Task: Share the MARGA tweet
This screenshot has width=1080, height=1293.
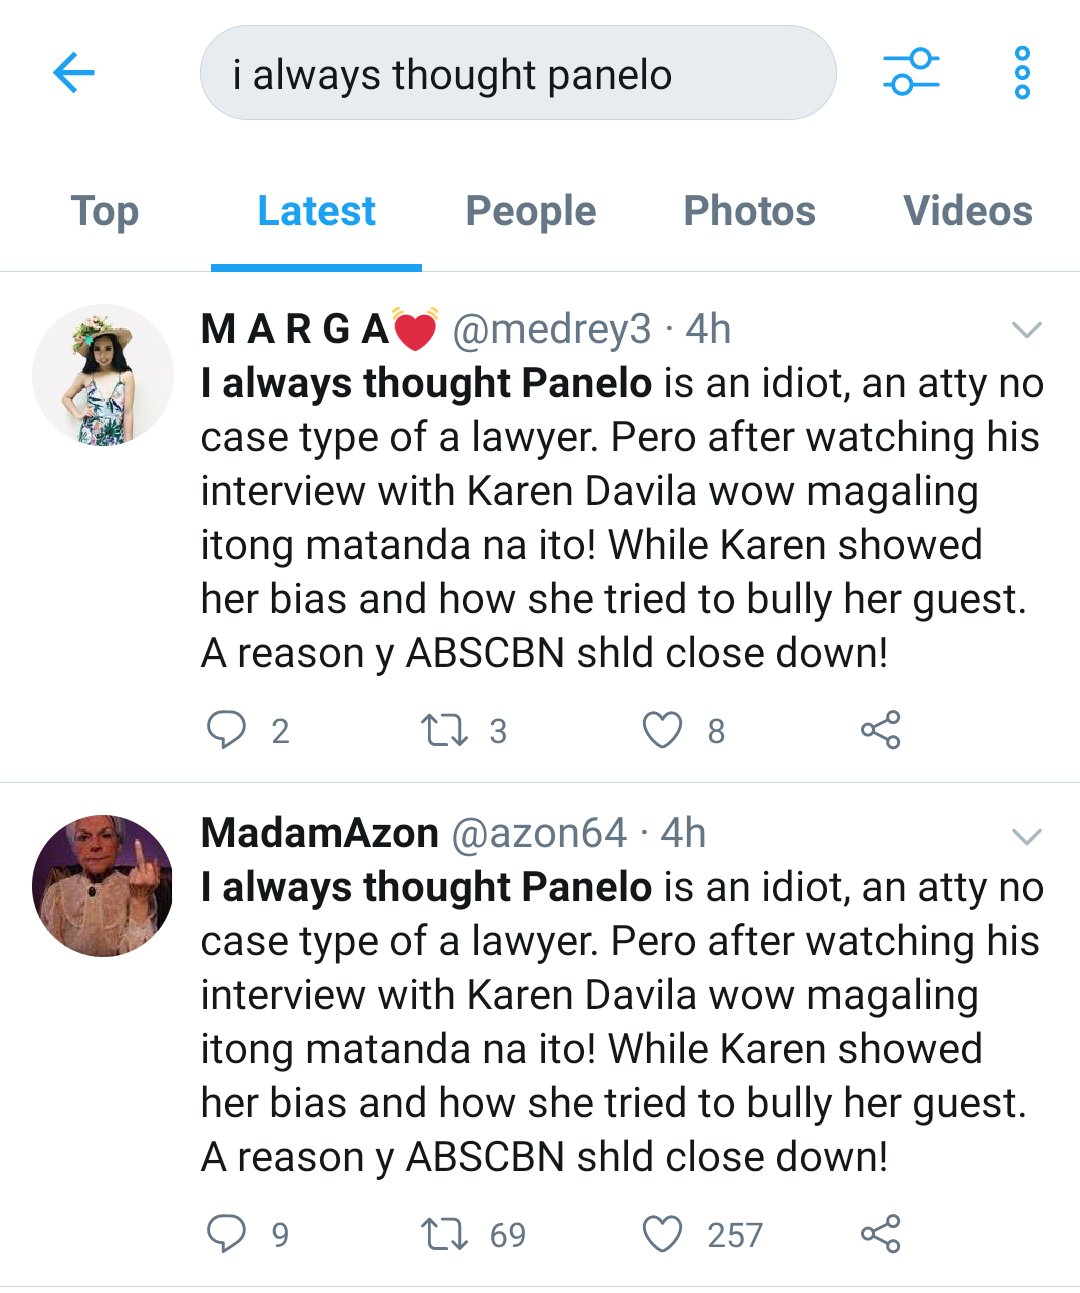Action: (x=881, y=730)
